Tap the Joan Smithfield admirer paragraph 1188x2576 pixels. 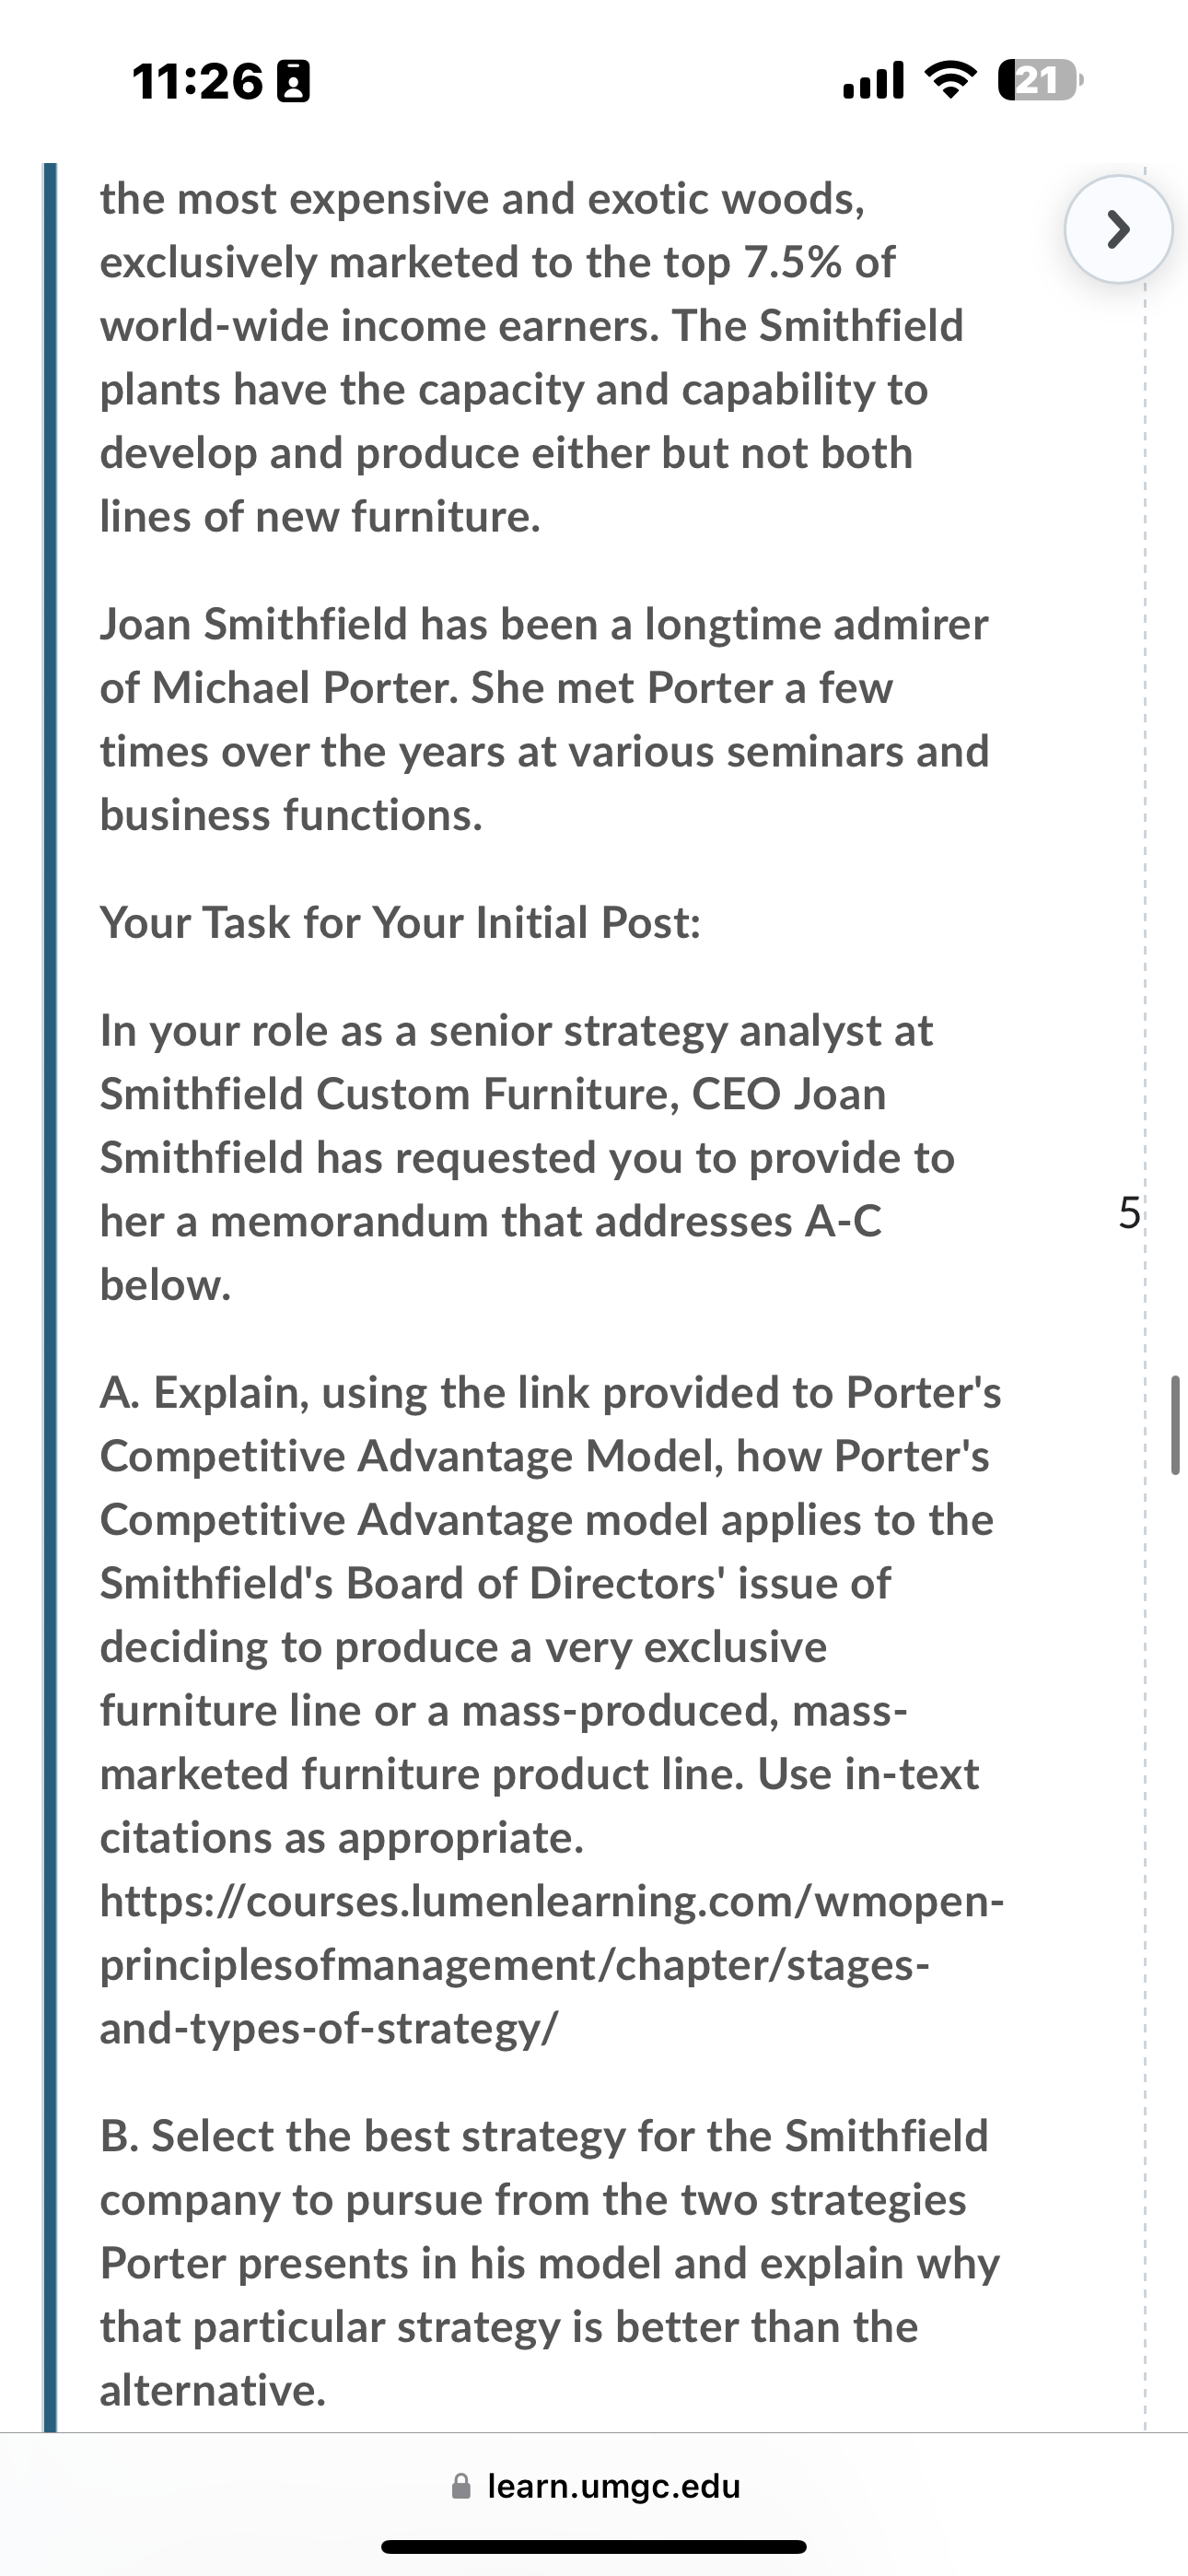544,720
